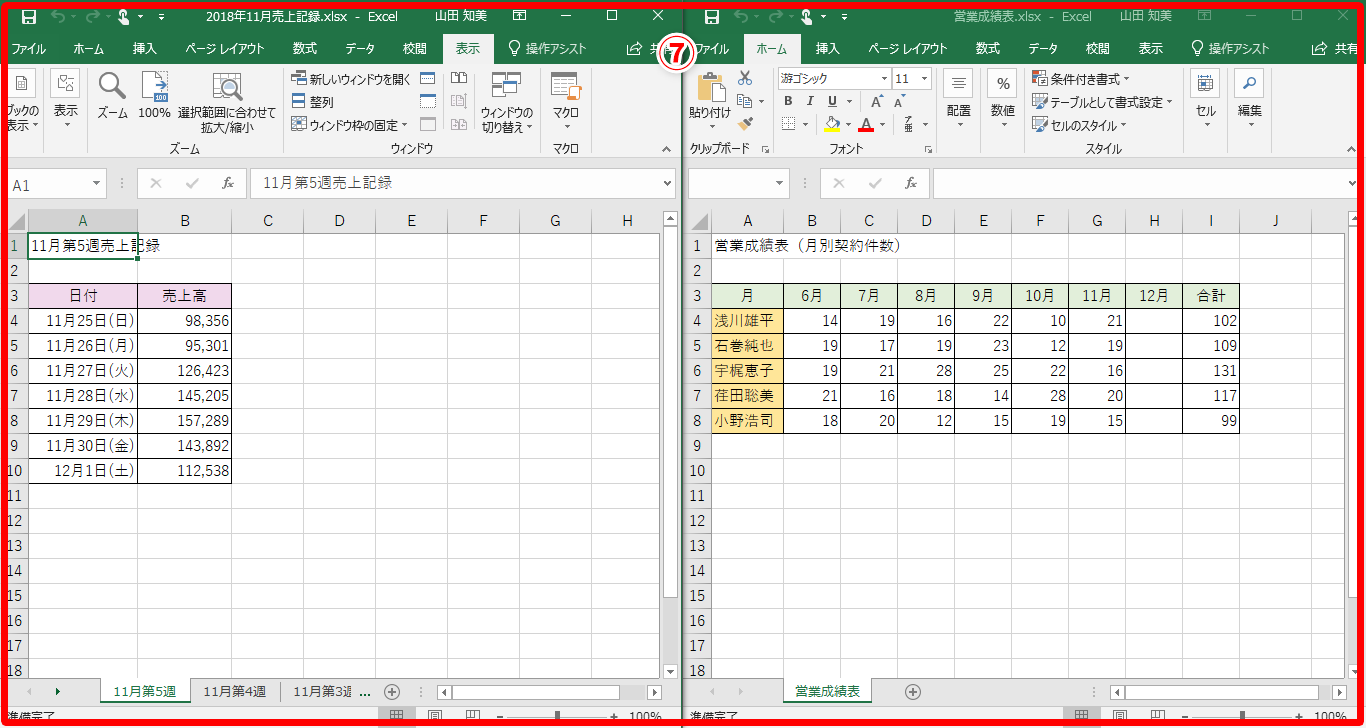Screen dimensions: 1366x728
Task: Open セルのスタイル cell styles menu
Action: coord(1080,125)
